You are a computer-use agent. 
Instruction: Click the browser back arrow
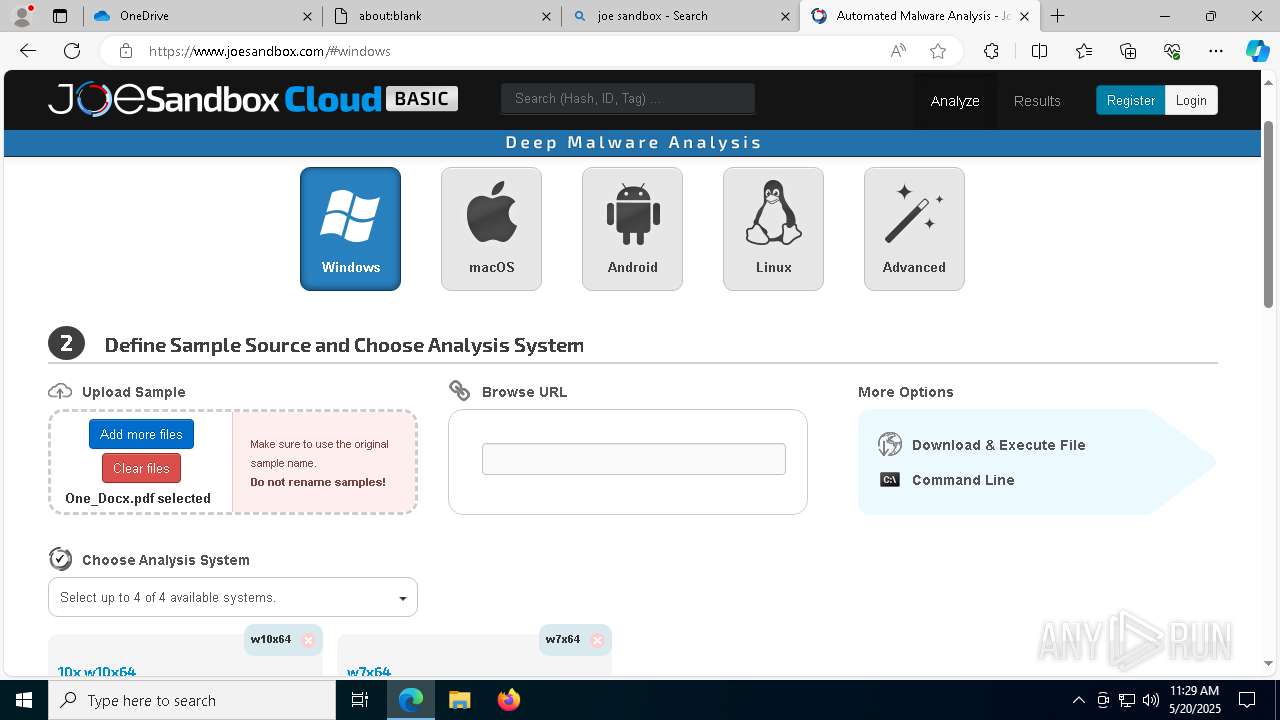pos(28,51)
